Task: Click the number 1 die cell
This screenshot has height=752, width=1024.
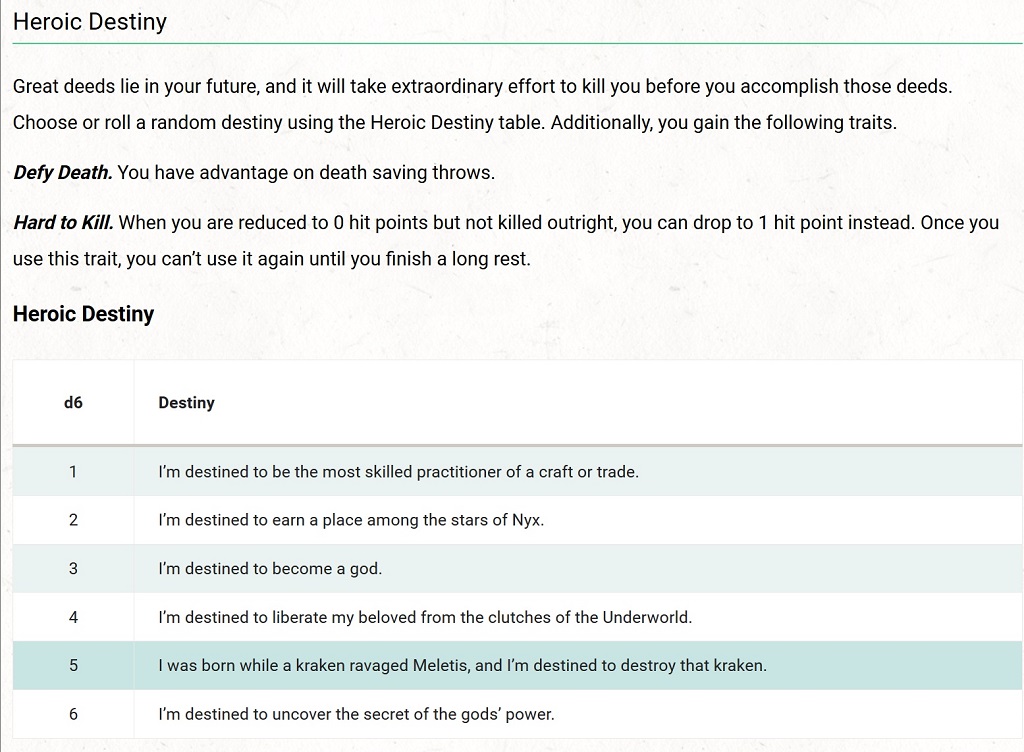Action: coord(73,472)
